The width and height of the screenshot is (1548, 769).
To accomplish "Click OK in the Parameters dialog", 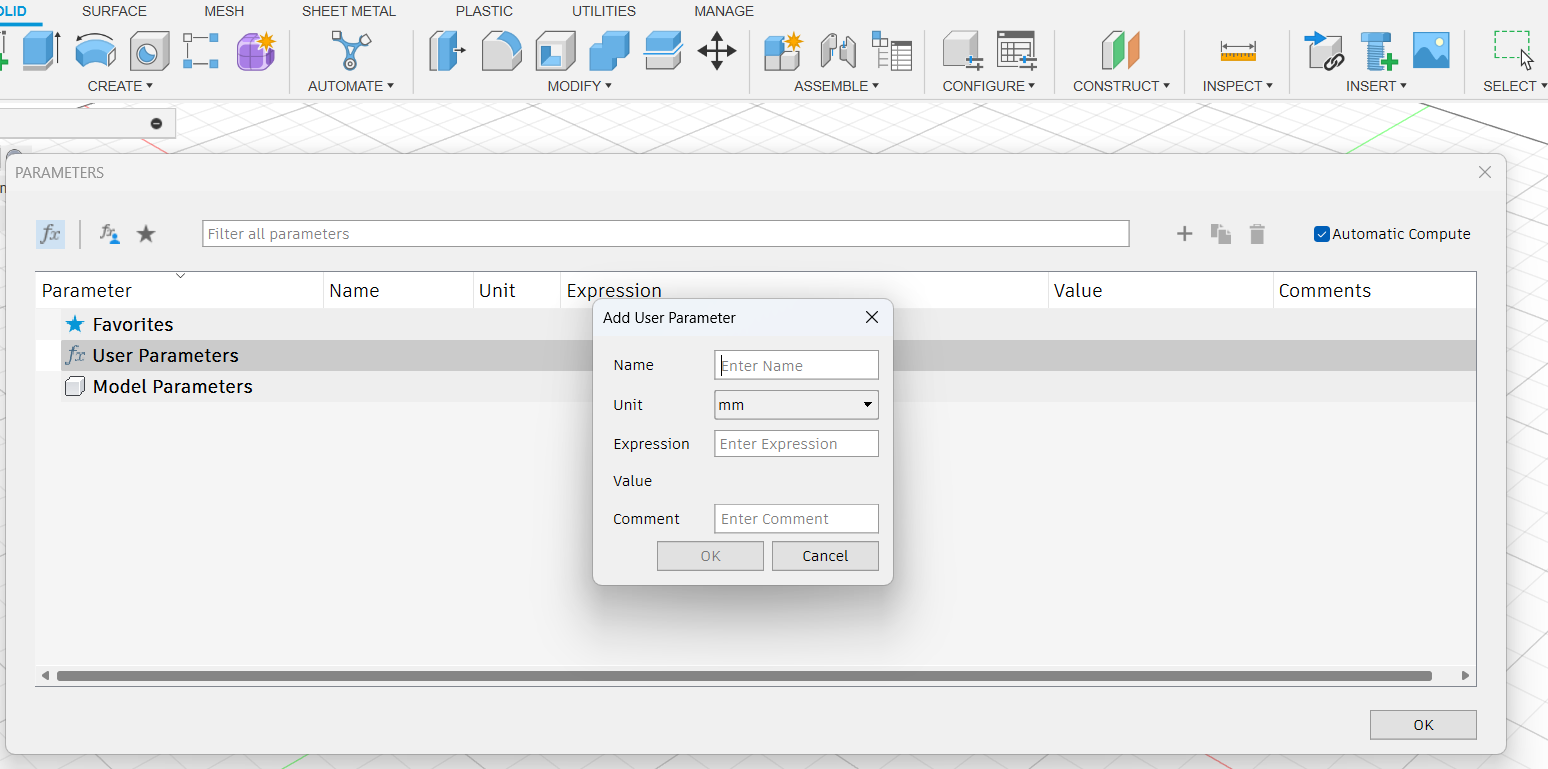I will pyautogui.click(x=1423, y=725).
